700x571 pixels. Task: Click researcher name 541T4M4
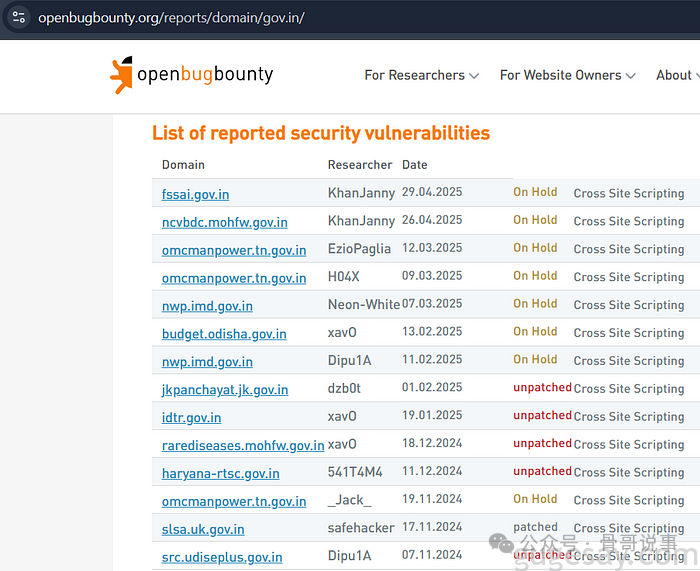tap(355, 472)
